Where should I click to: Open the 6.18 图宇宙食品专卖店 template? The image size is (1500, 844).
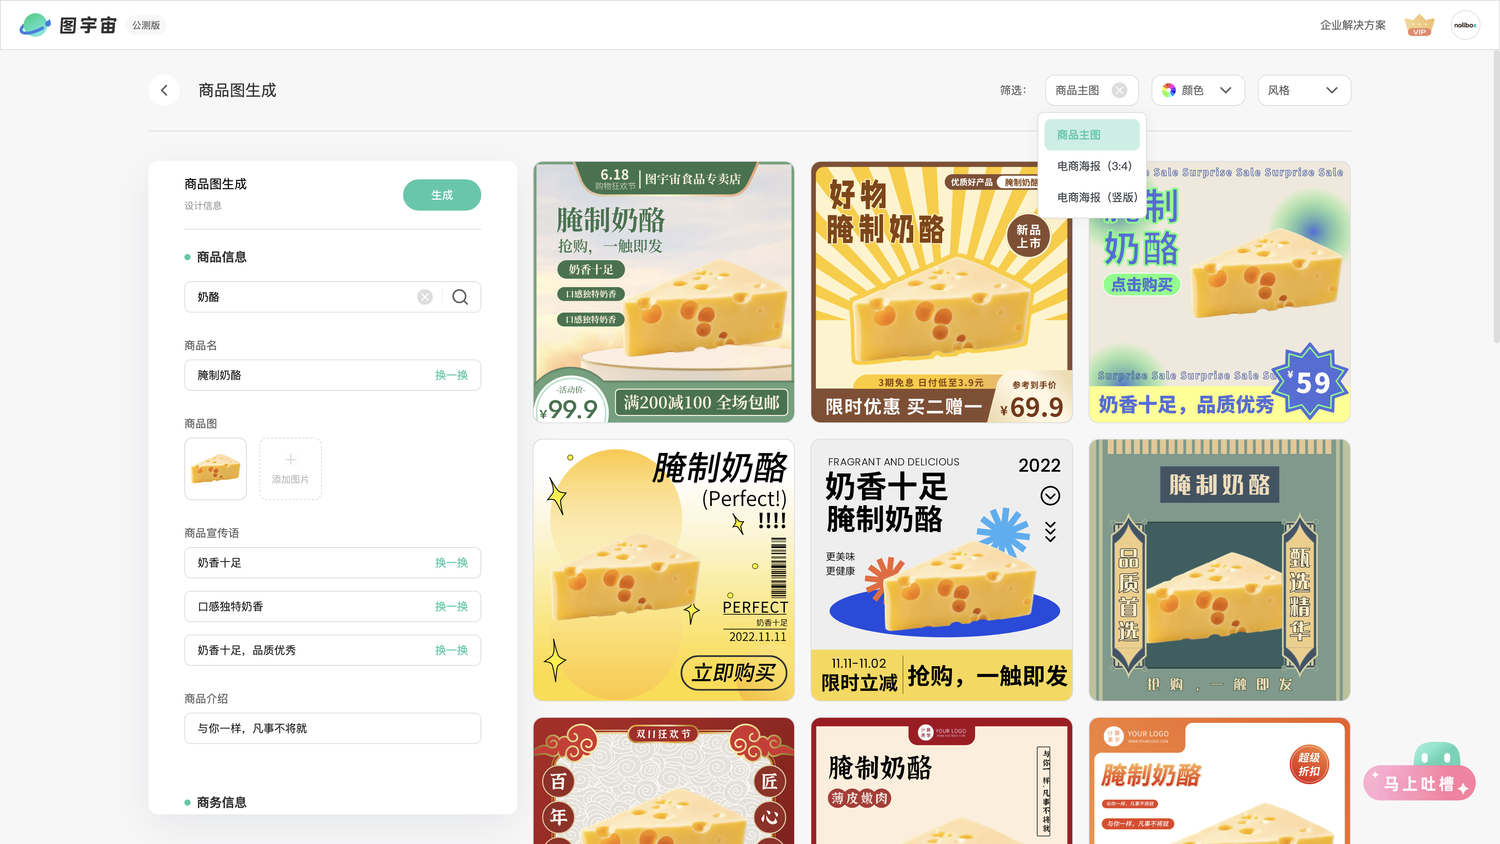(x=664, y=292)
